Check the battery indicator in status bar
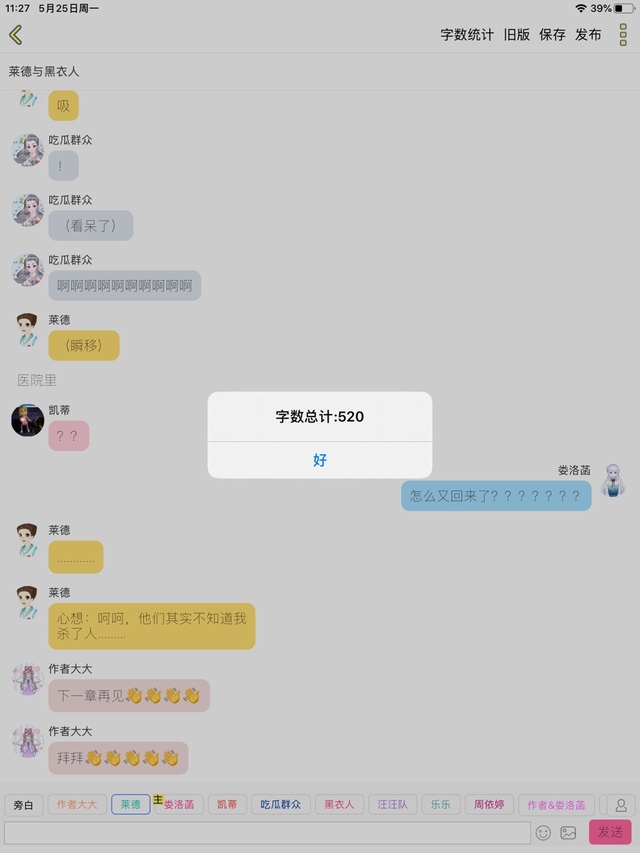The height and width of the screenshot is (853, 640). [624, 8]
